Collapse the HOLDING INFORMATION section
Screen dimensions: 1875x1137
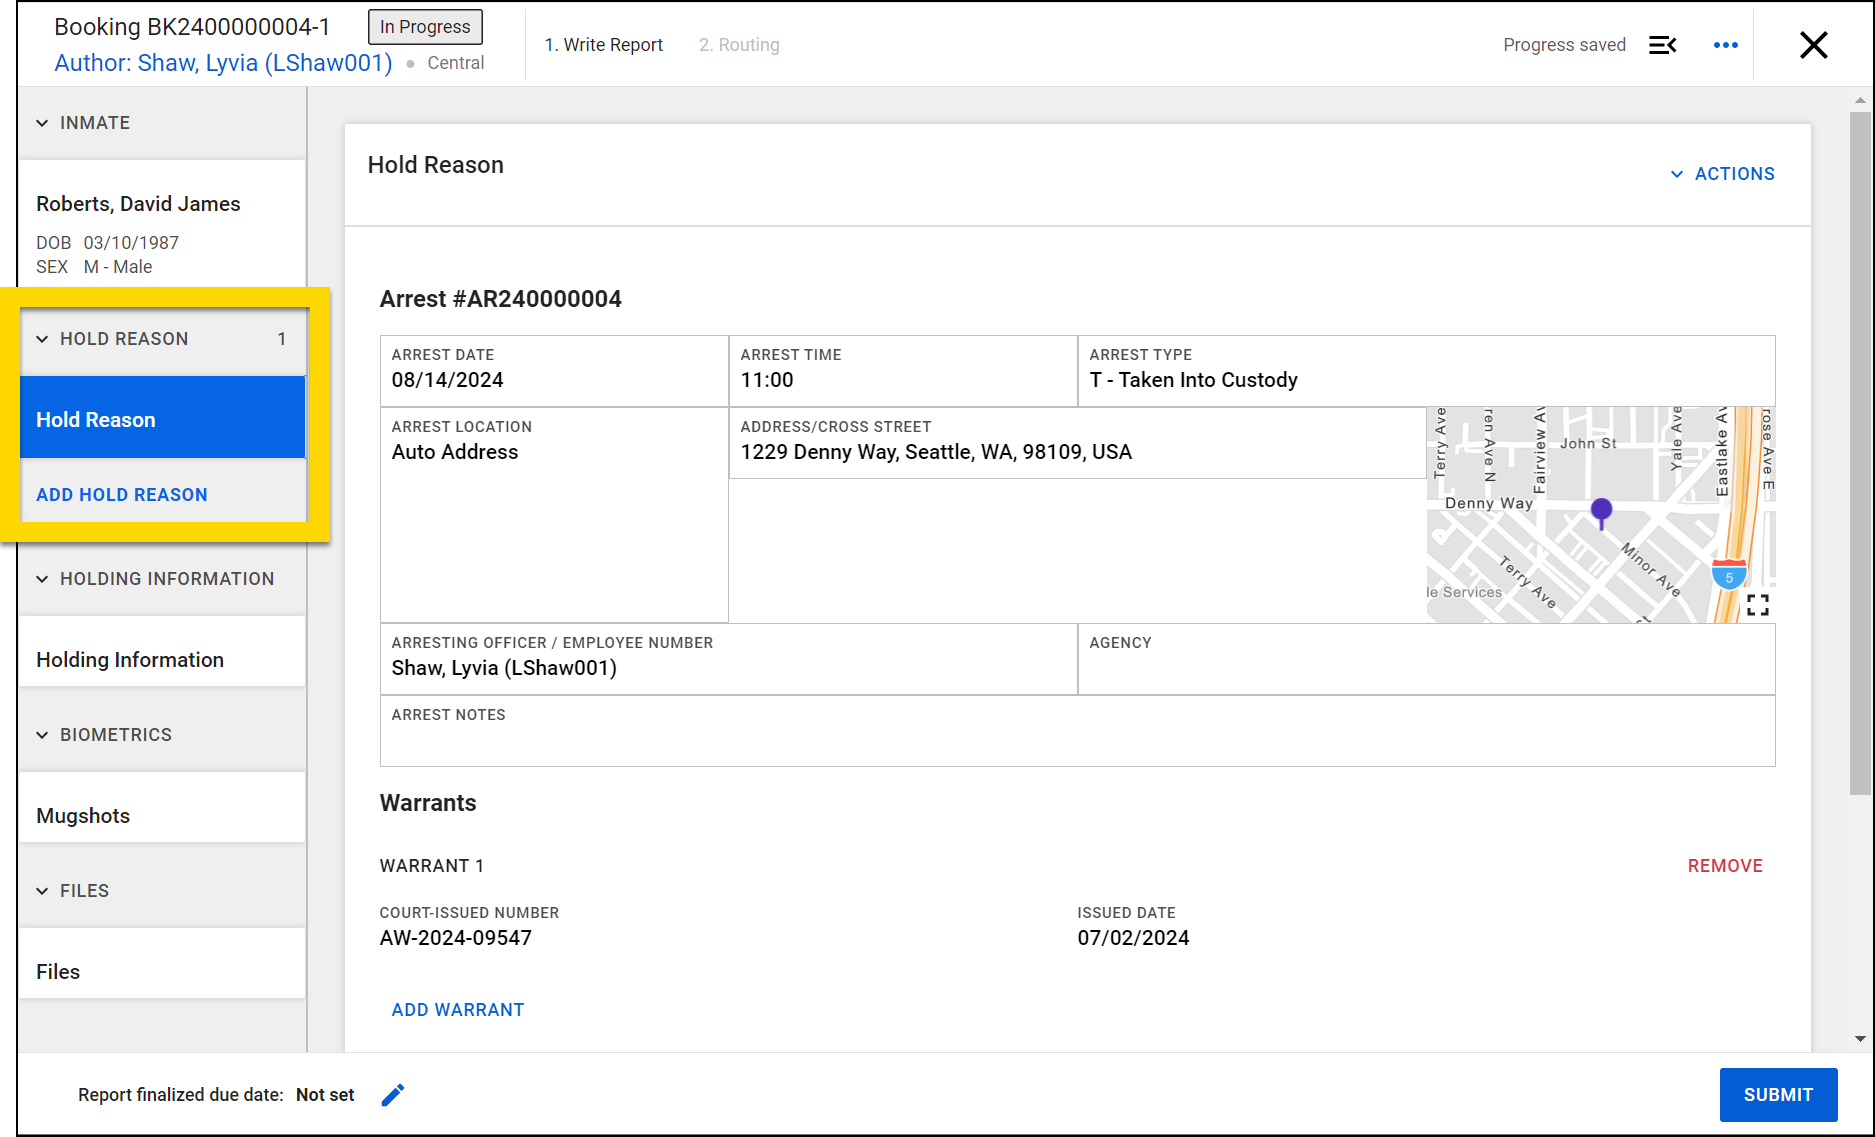(x=41, y=578)
